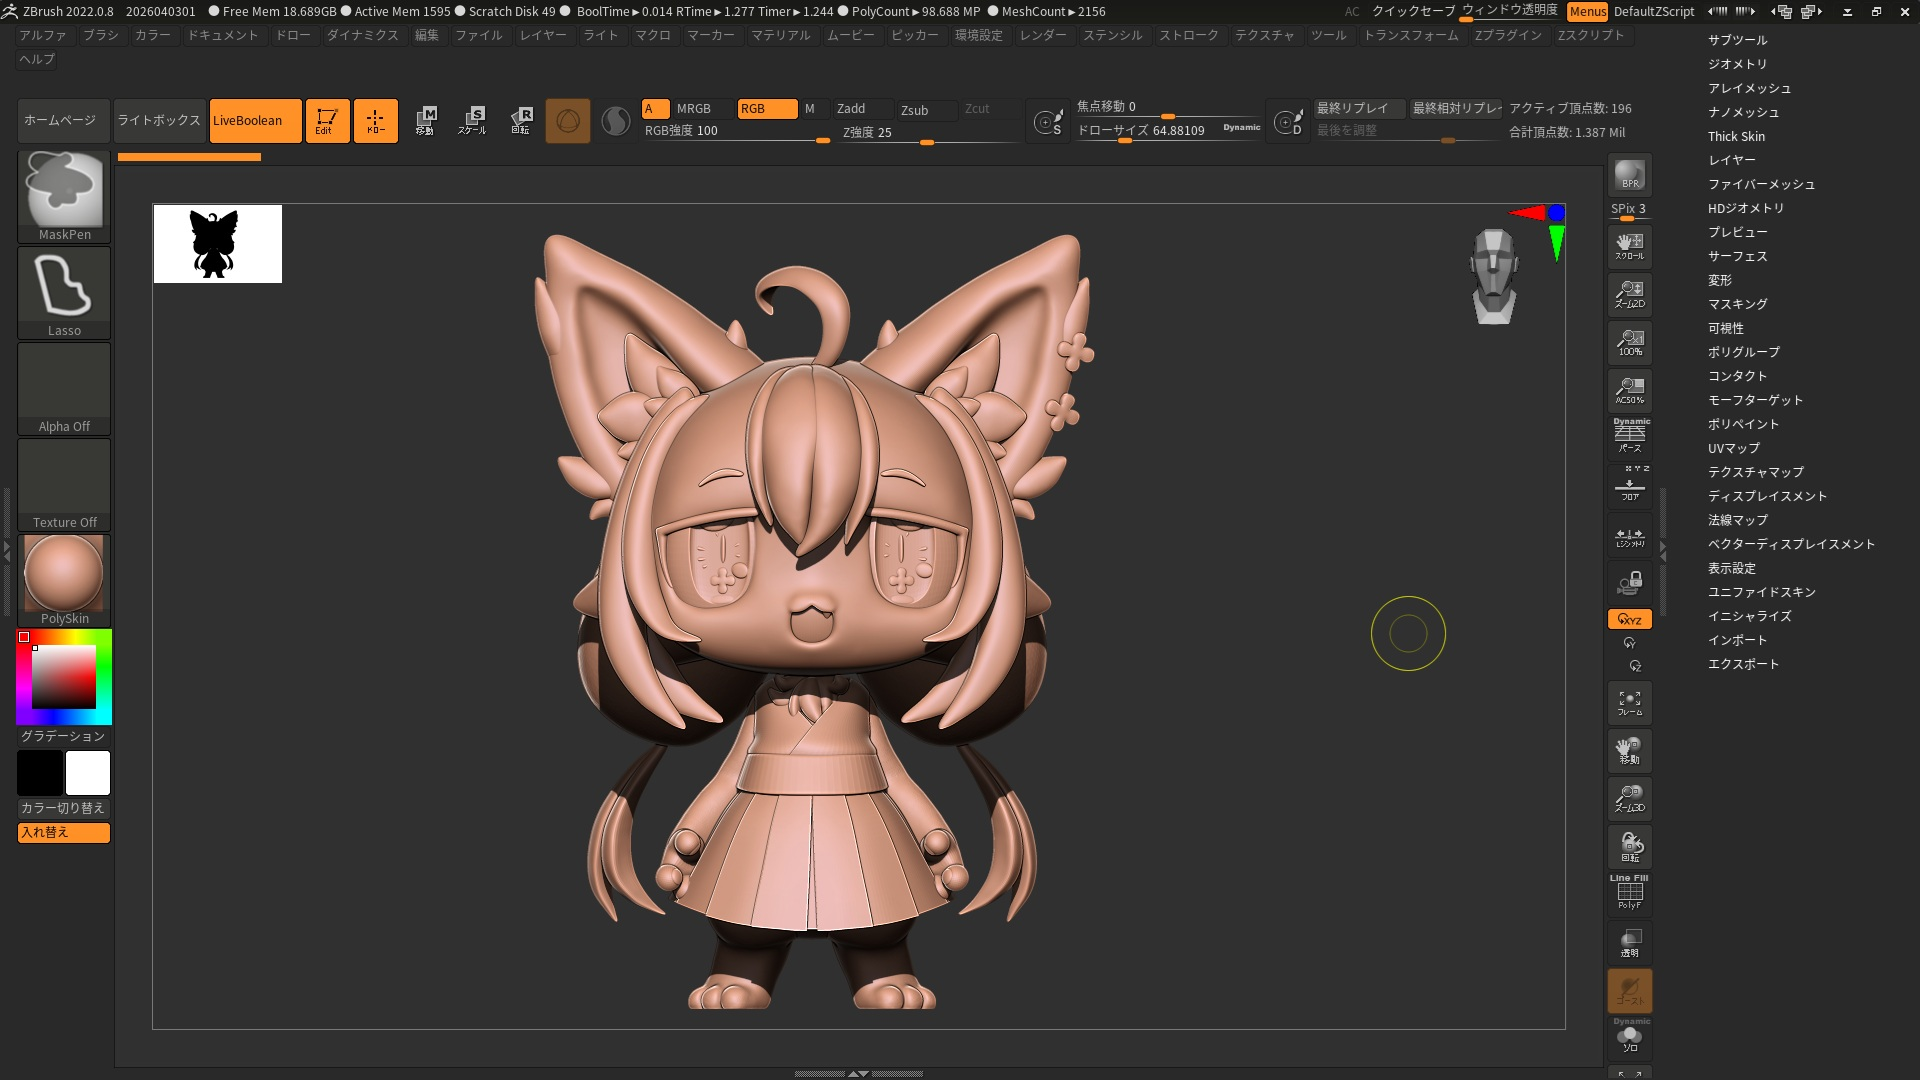Click the BPR render button

[1629, 176]
